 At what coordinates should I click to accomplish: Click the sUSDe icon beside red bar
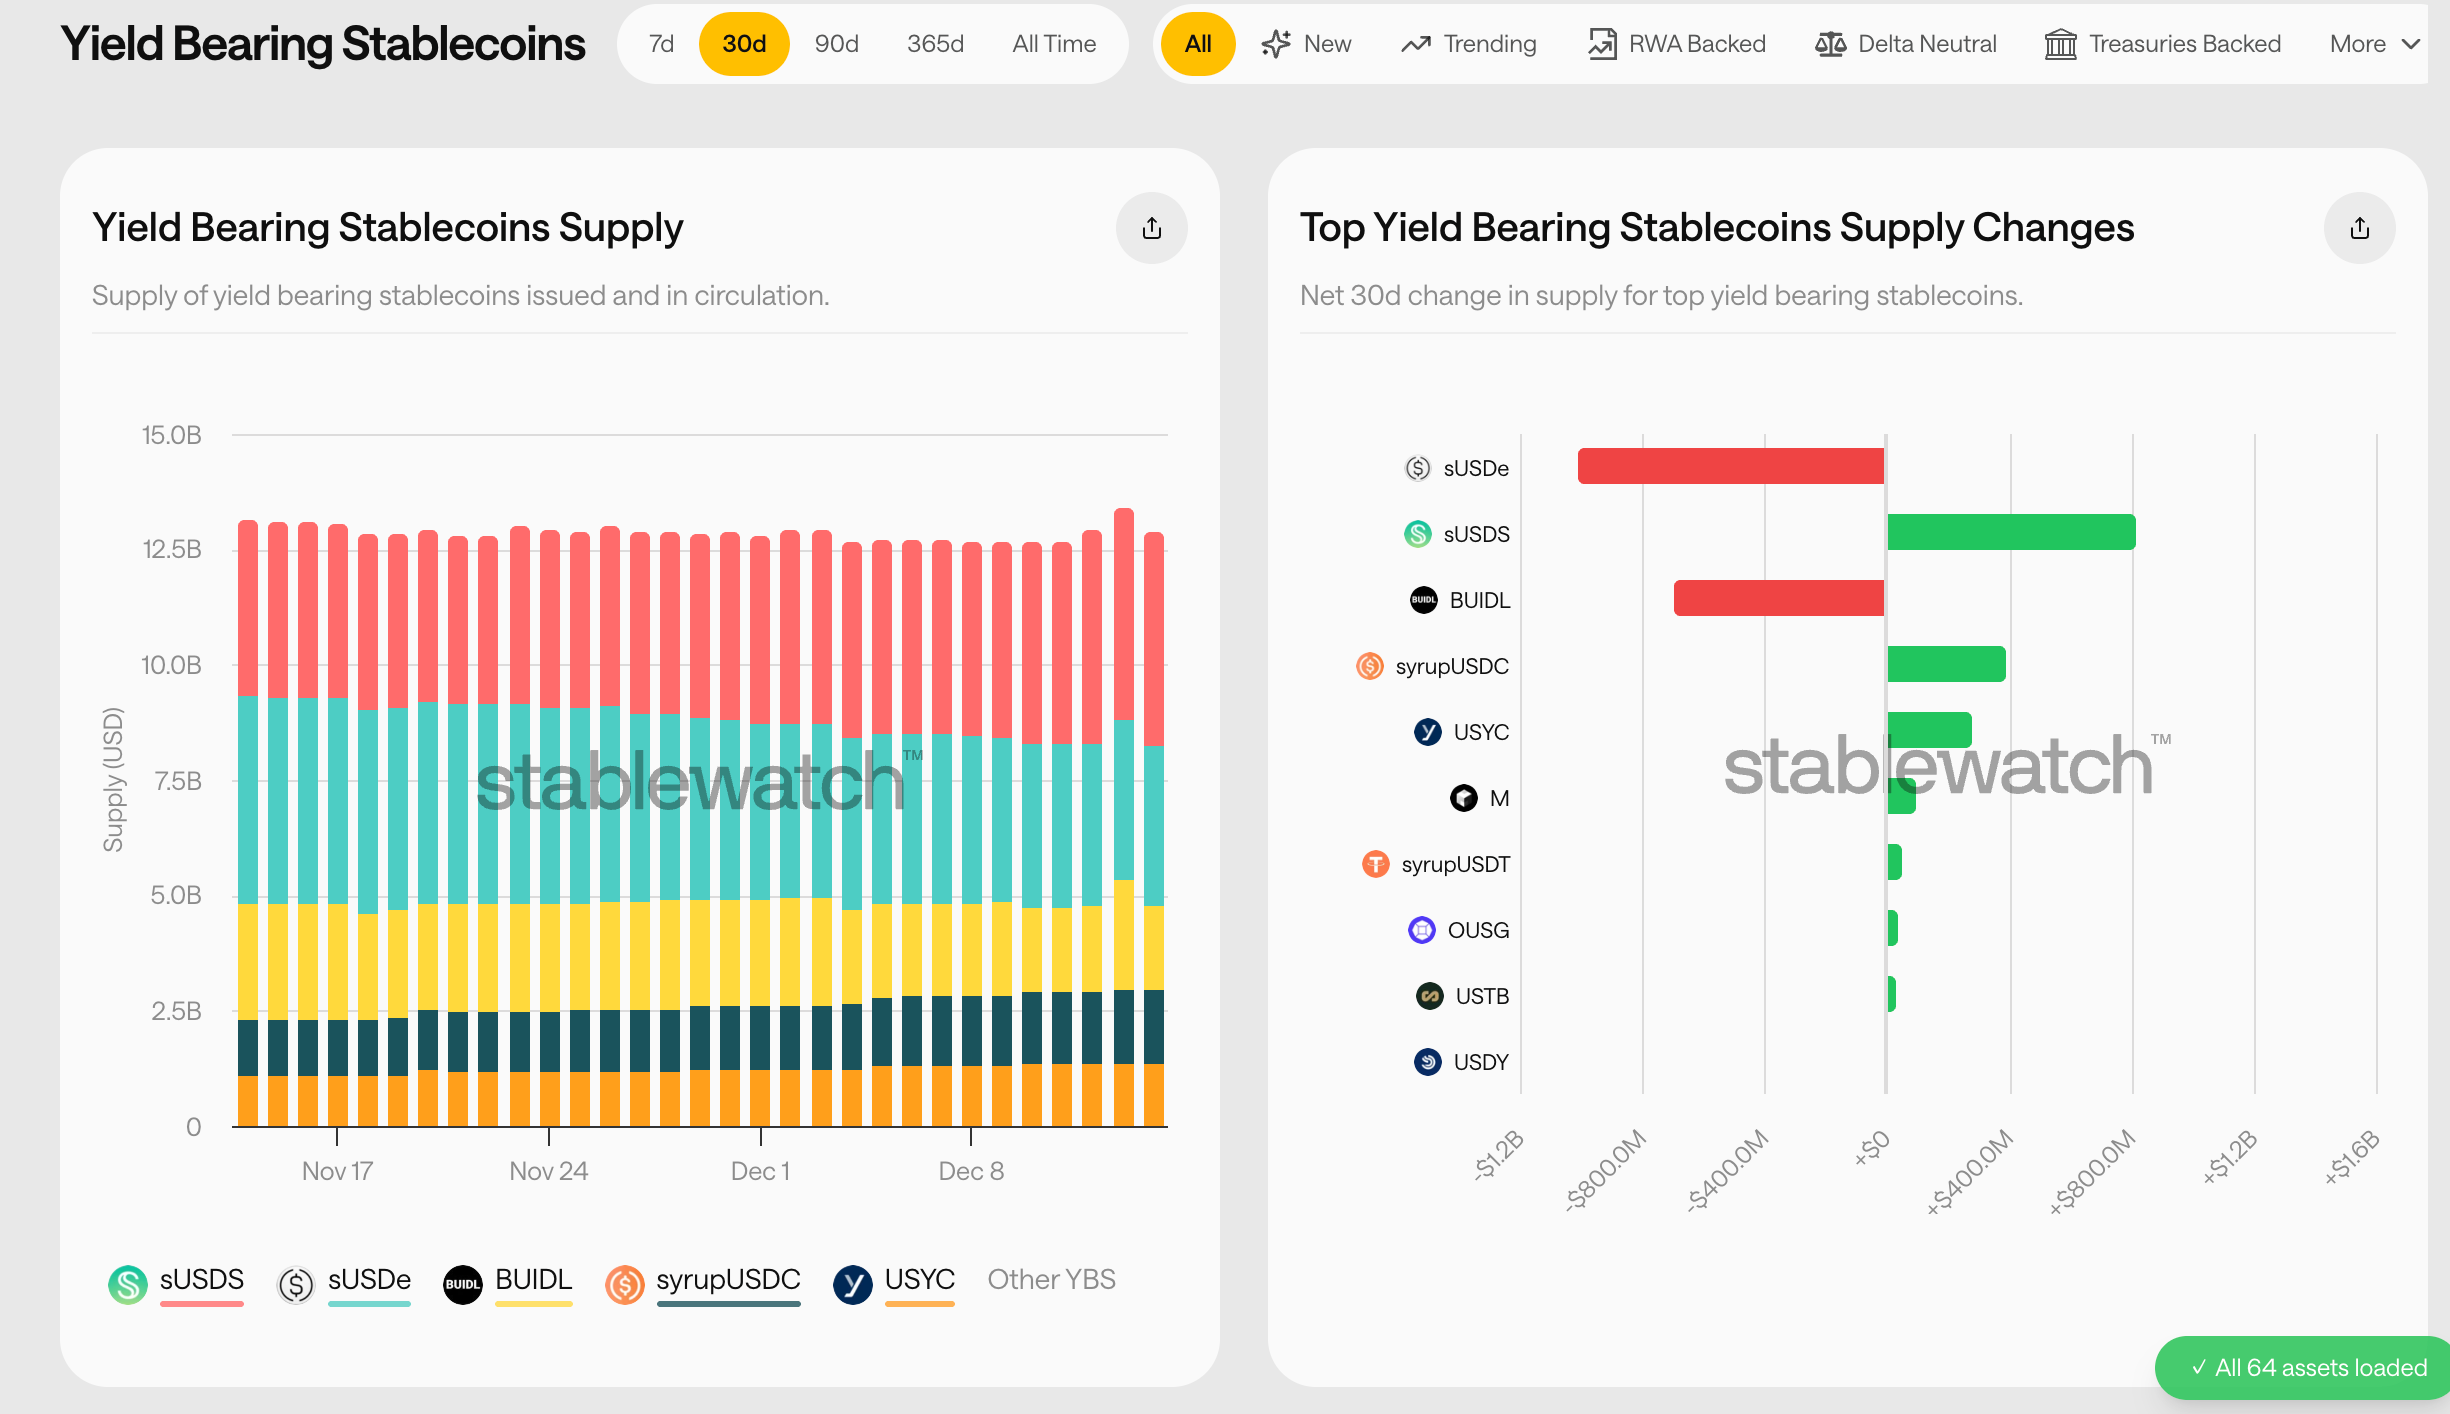(x=1417, y=468)
